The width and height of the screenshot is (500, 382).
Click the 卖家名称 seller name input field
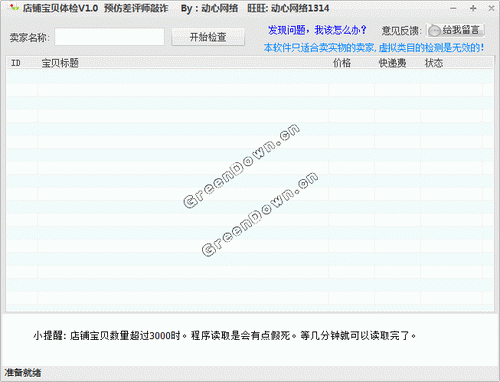click(109, 37)
